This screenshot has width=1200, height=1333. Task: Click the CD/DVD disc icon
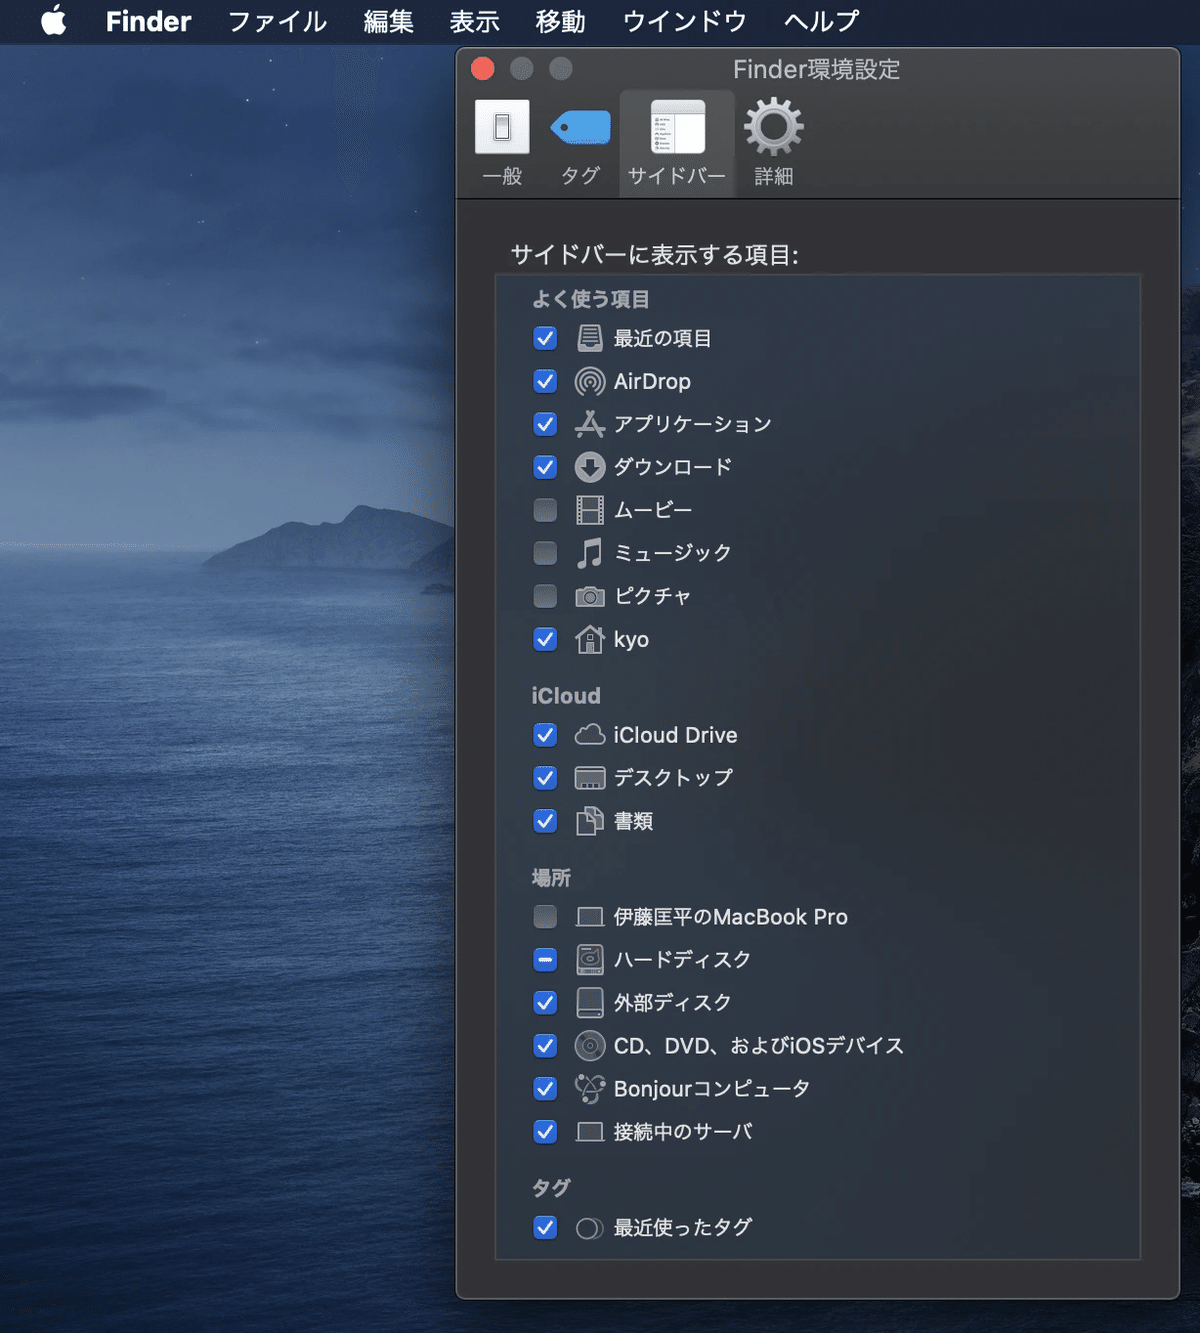(x=590, y=1046)
